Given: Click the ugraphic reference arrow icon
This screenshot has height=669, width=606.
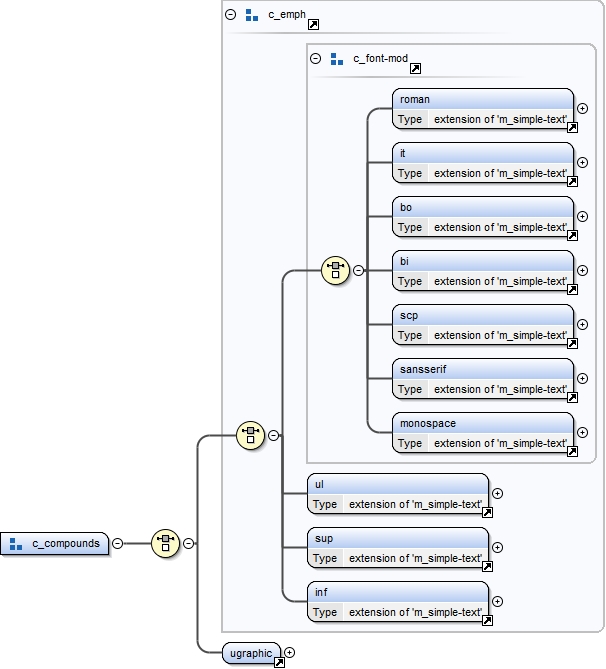Looking at the screenshot, I should 279,661.
